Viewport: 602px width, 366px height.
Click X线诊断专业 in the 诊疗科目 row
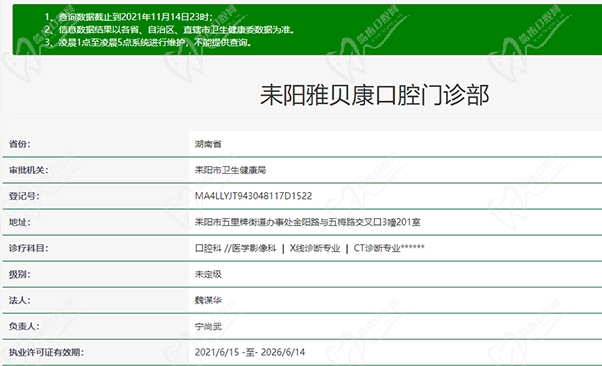tap(315, 248)
